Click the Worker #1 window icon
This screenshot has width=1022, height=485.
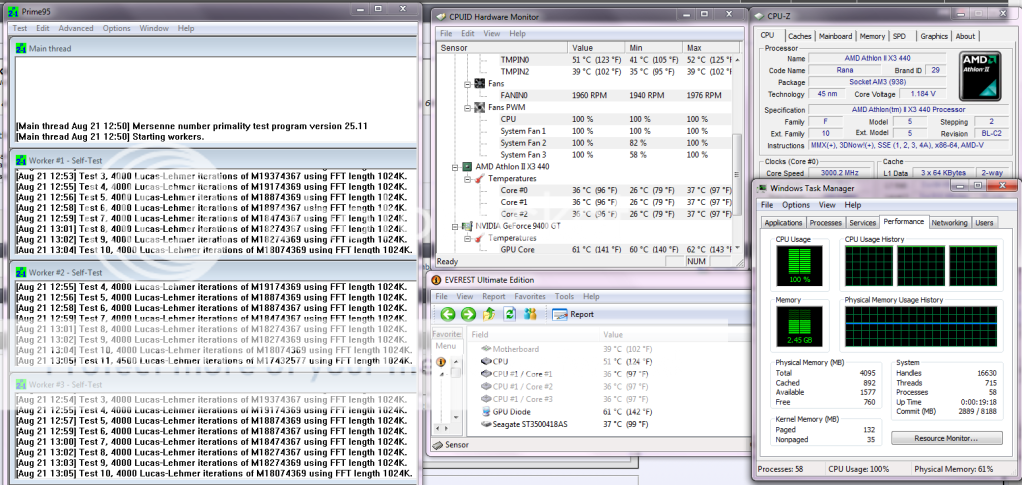(x=21, y=160)
